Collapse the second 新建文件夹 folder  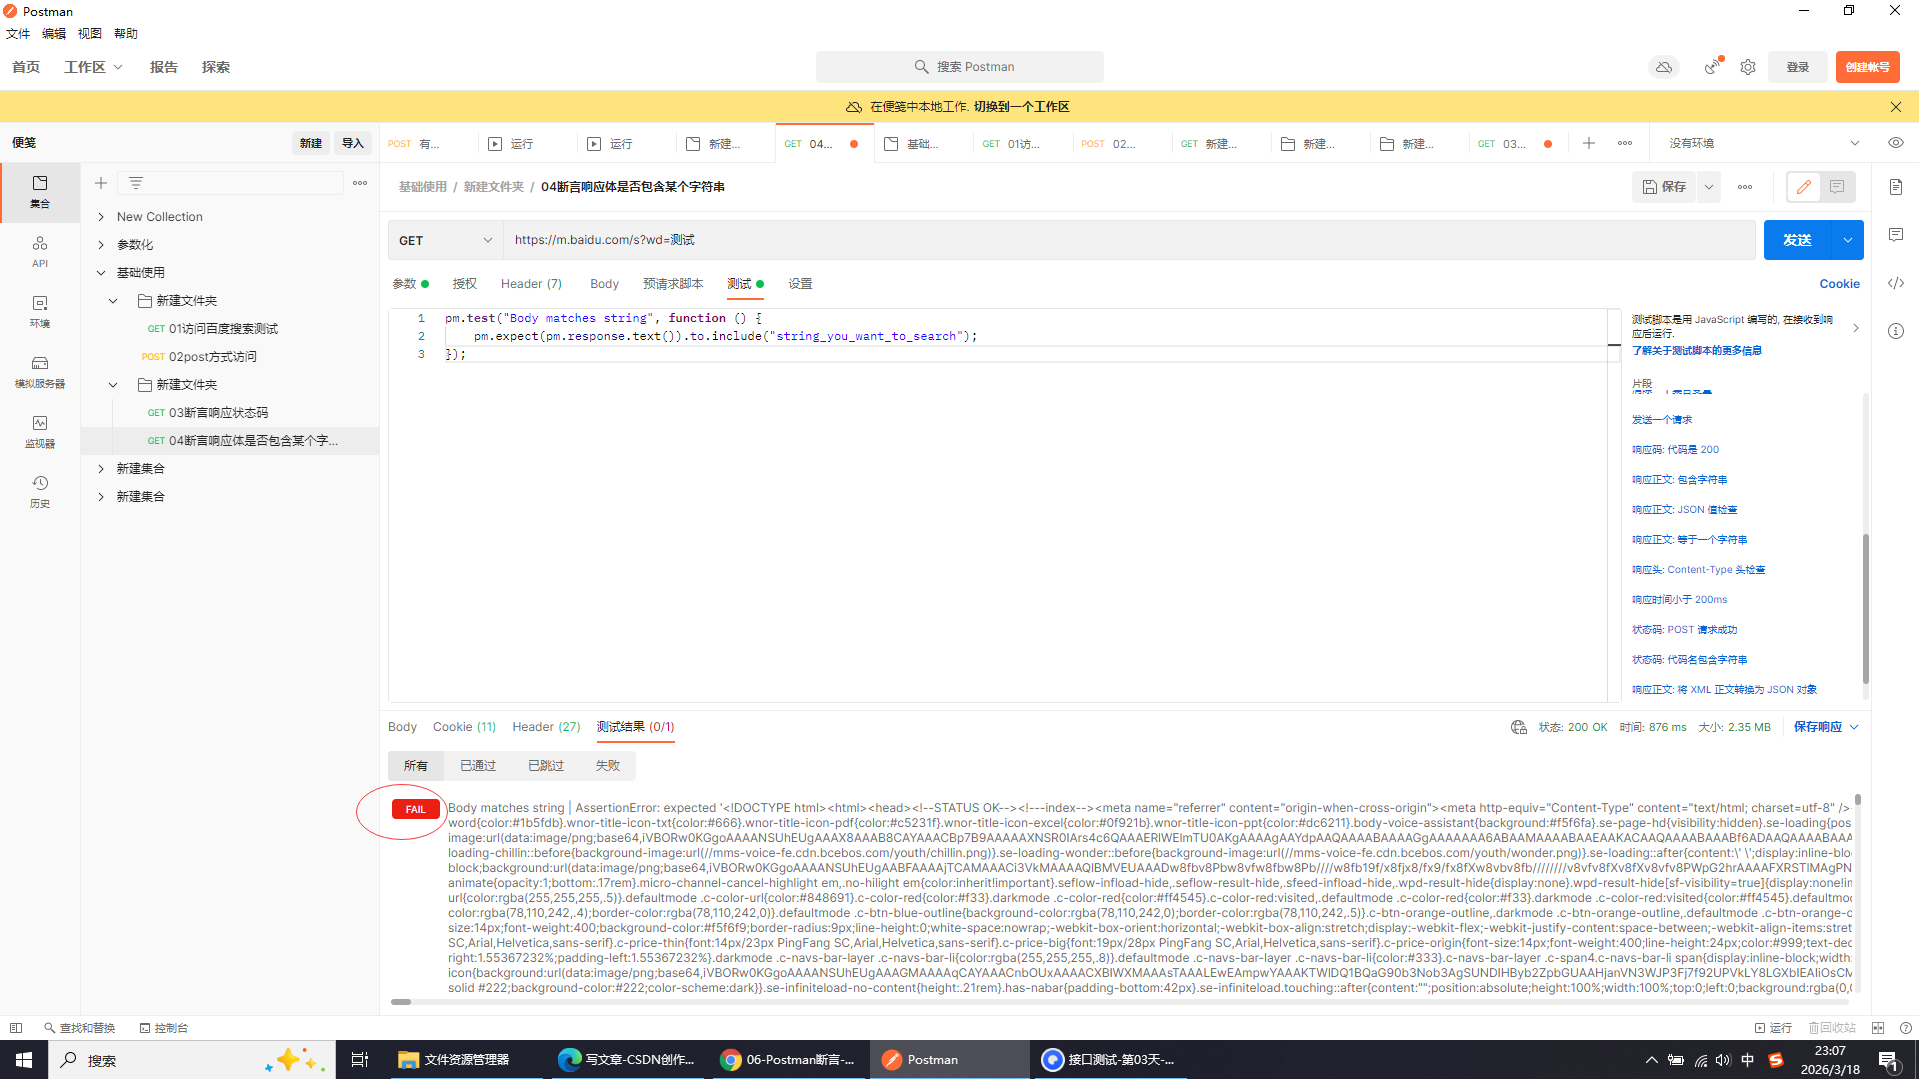(114, 385)
